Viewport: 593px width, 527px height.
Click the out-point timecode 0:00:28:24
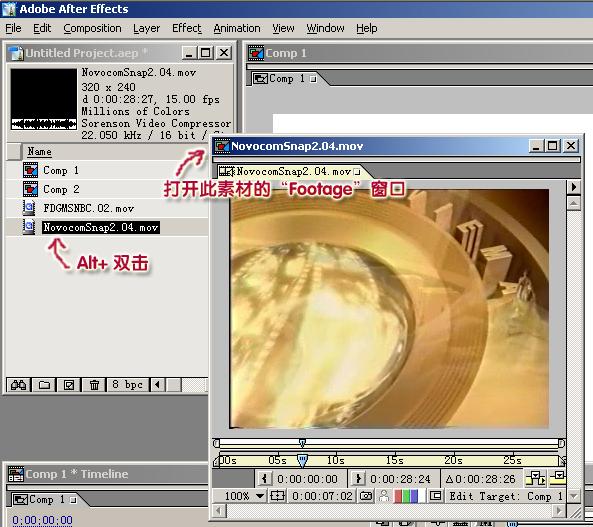click(x=400, y=479)
